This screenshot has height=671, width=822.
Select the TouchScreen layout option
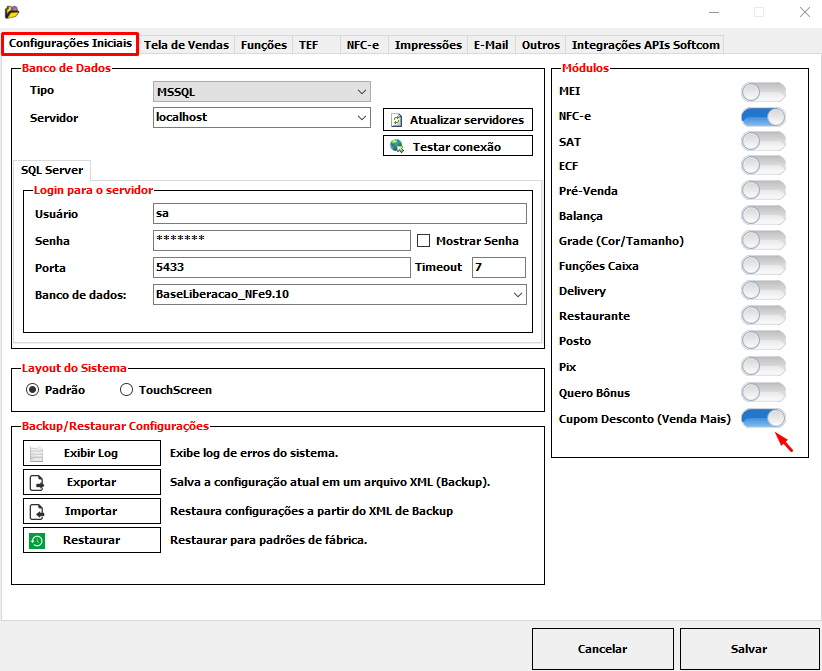click(127, 390)
